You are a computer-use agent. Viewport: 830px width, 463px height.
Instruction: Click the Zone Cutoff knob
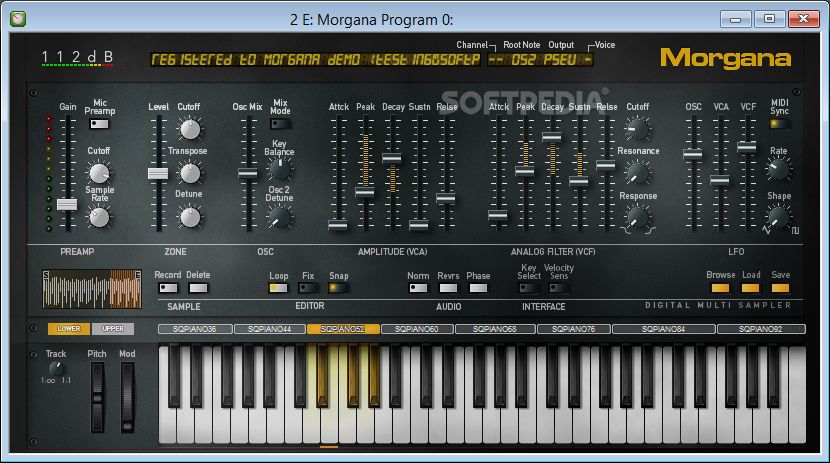point(190,129)
